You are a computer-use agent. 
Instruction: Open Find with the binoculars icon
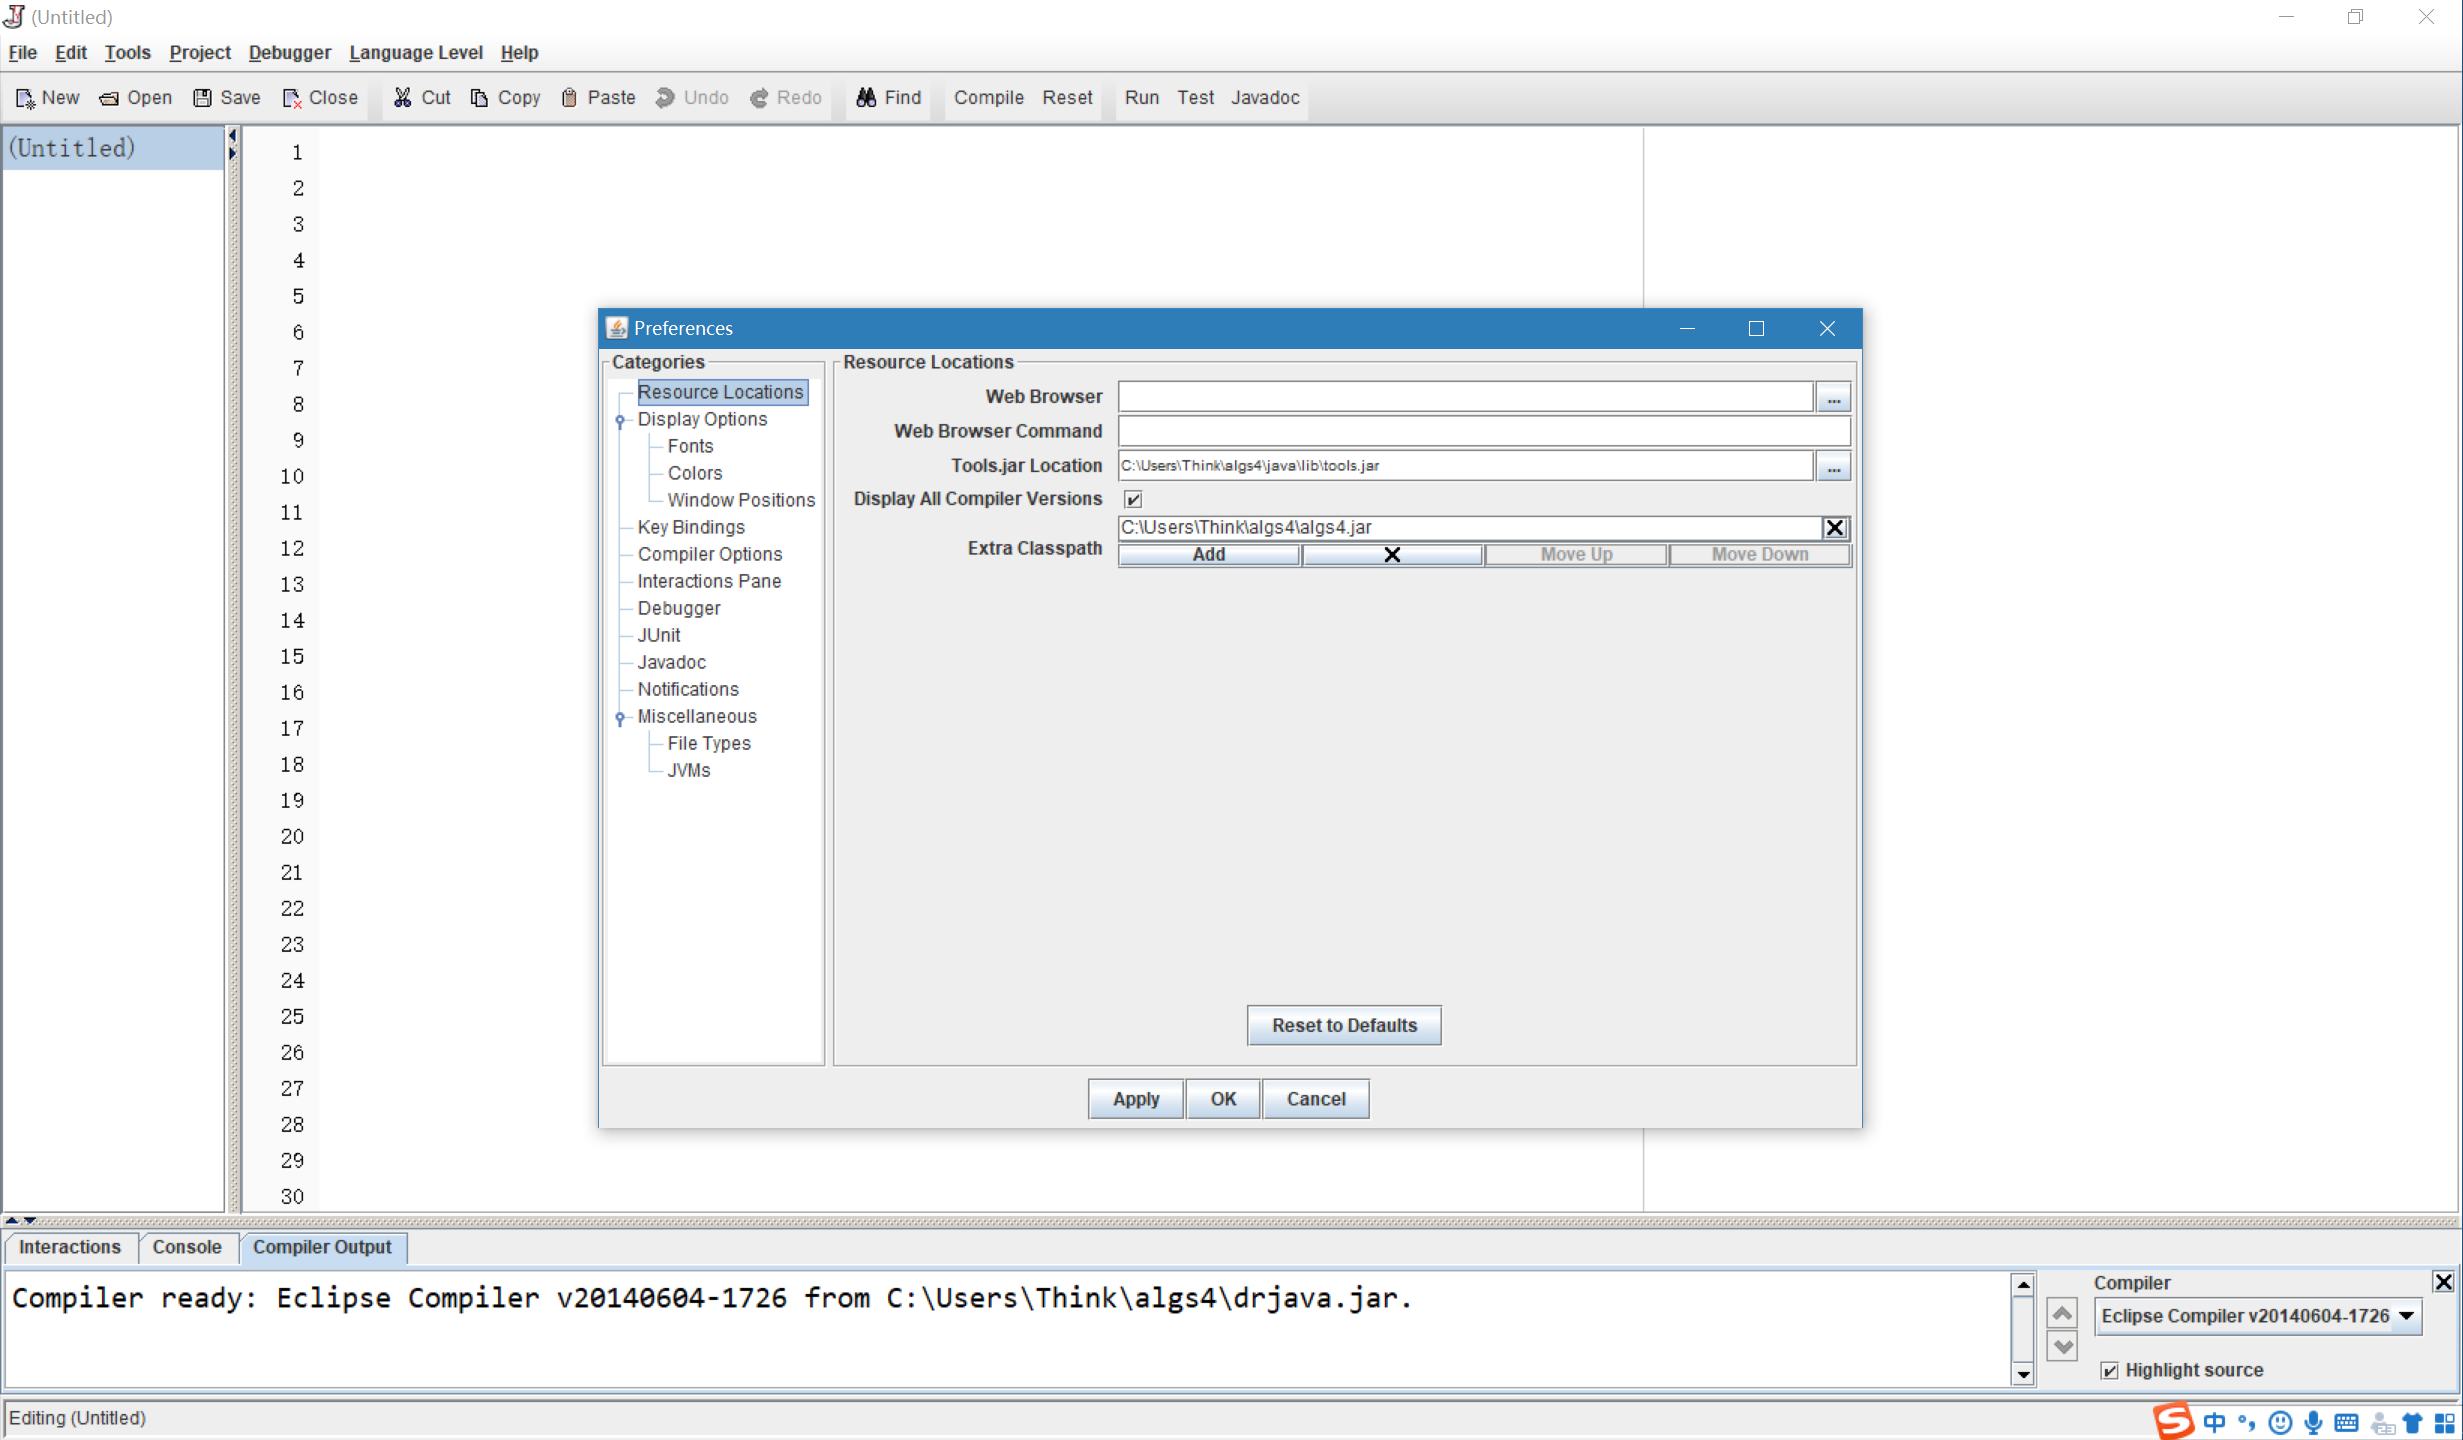[866, 97]
